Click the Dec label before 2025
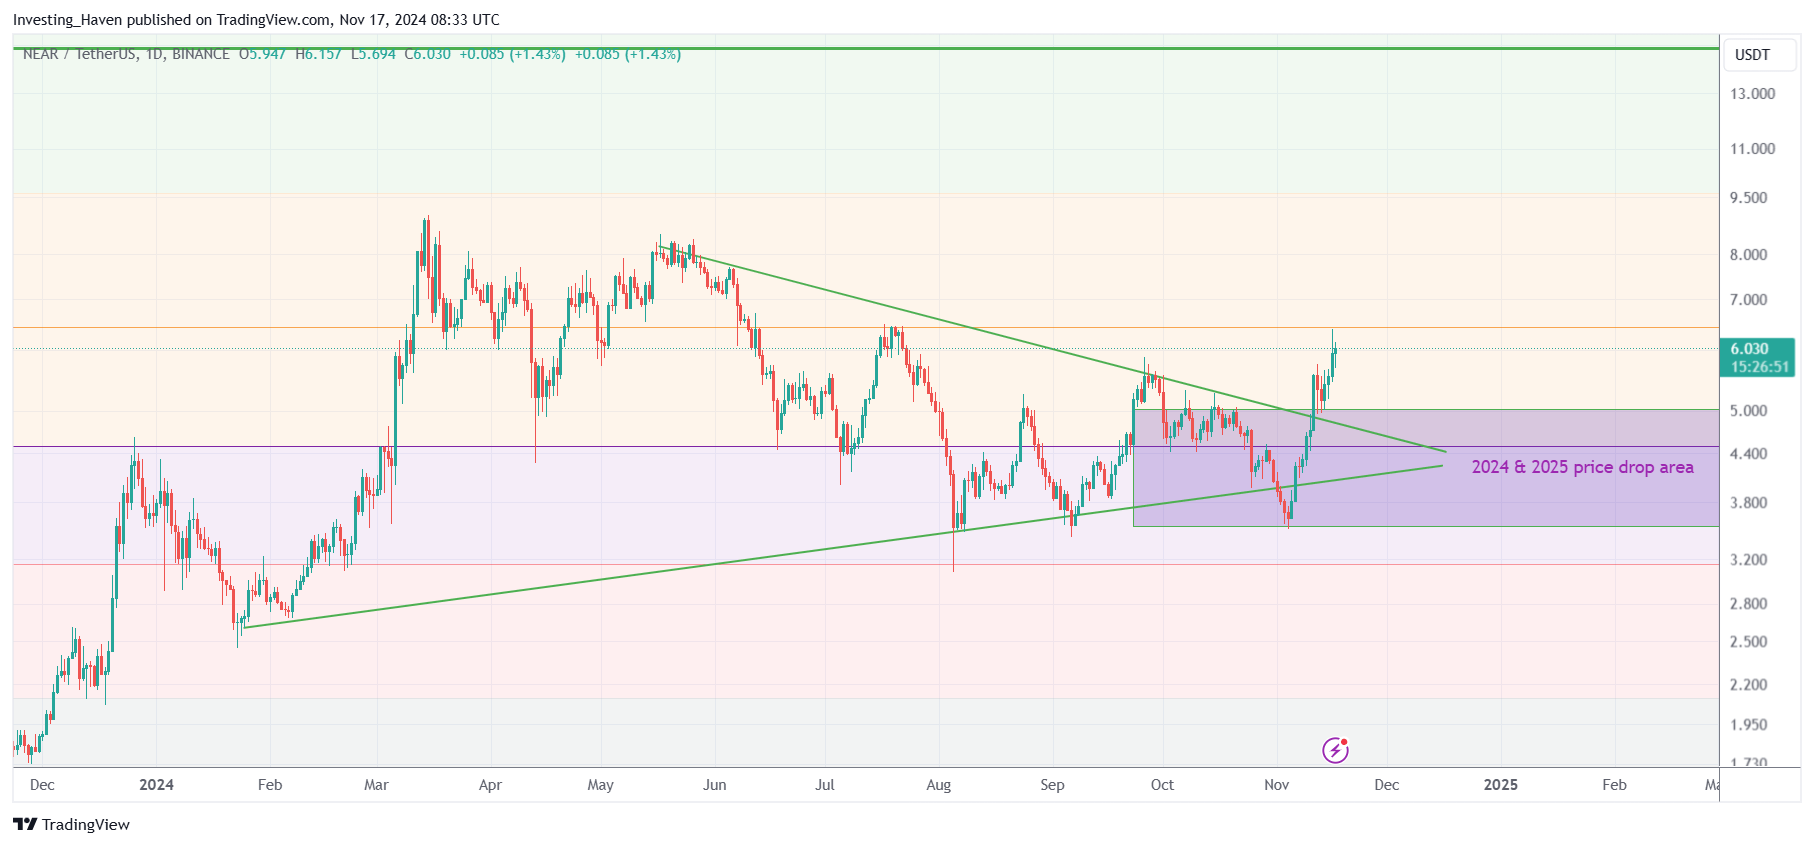 [x=1386, y=785]
